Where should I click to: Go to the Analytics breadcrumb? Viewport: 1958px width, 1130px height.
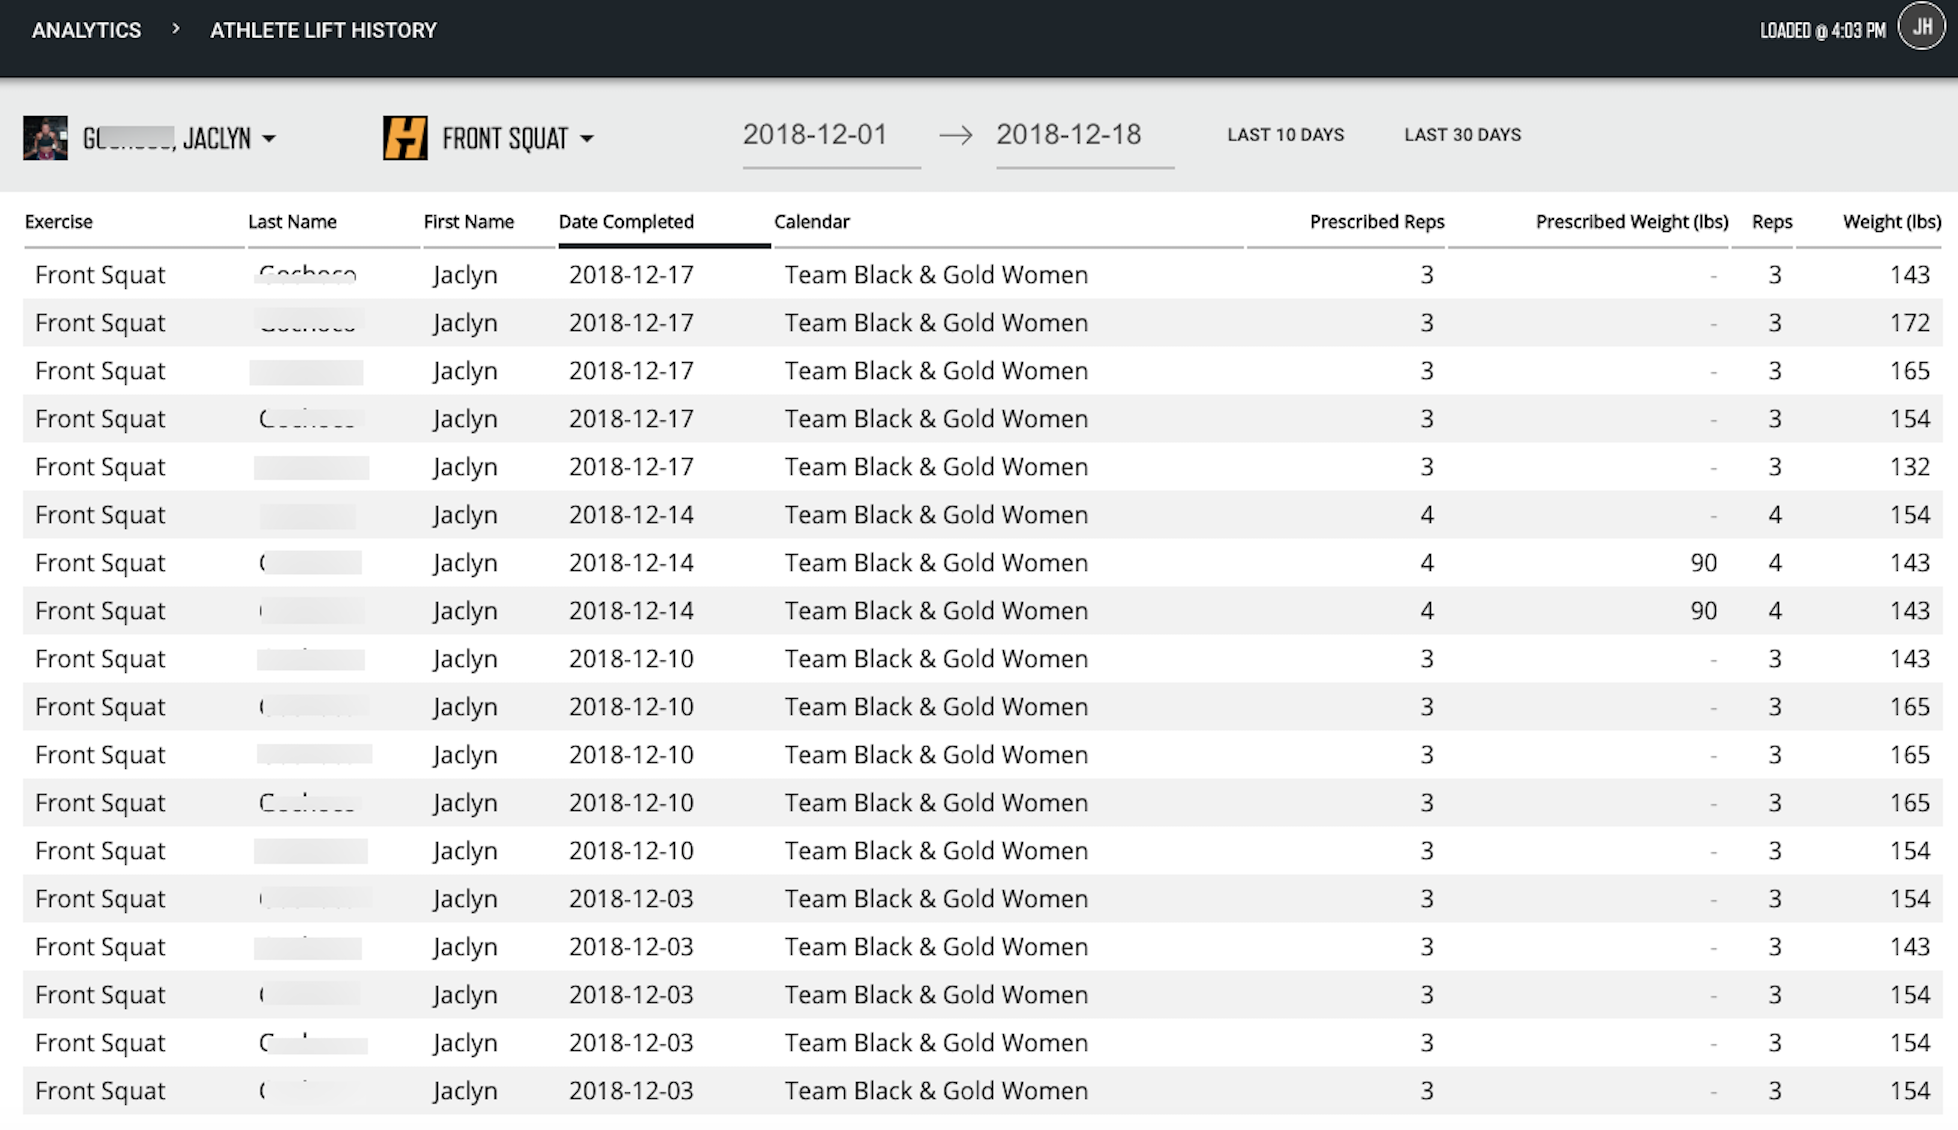[x=86, y=30]
